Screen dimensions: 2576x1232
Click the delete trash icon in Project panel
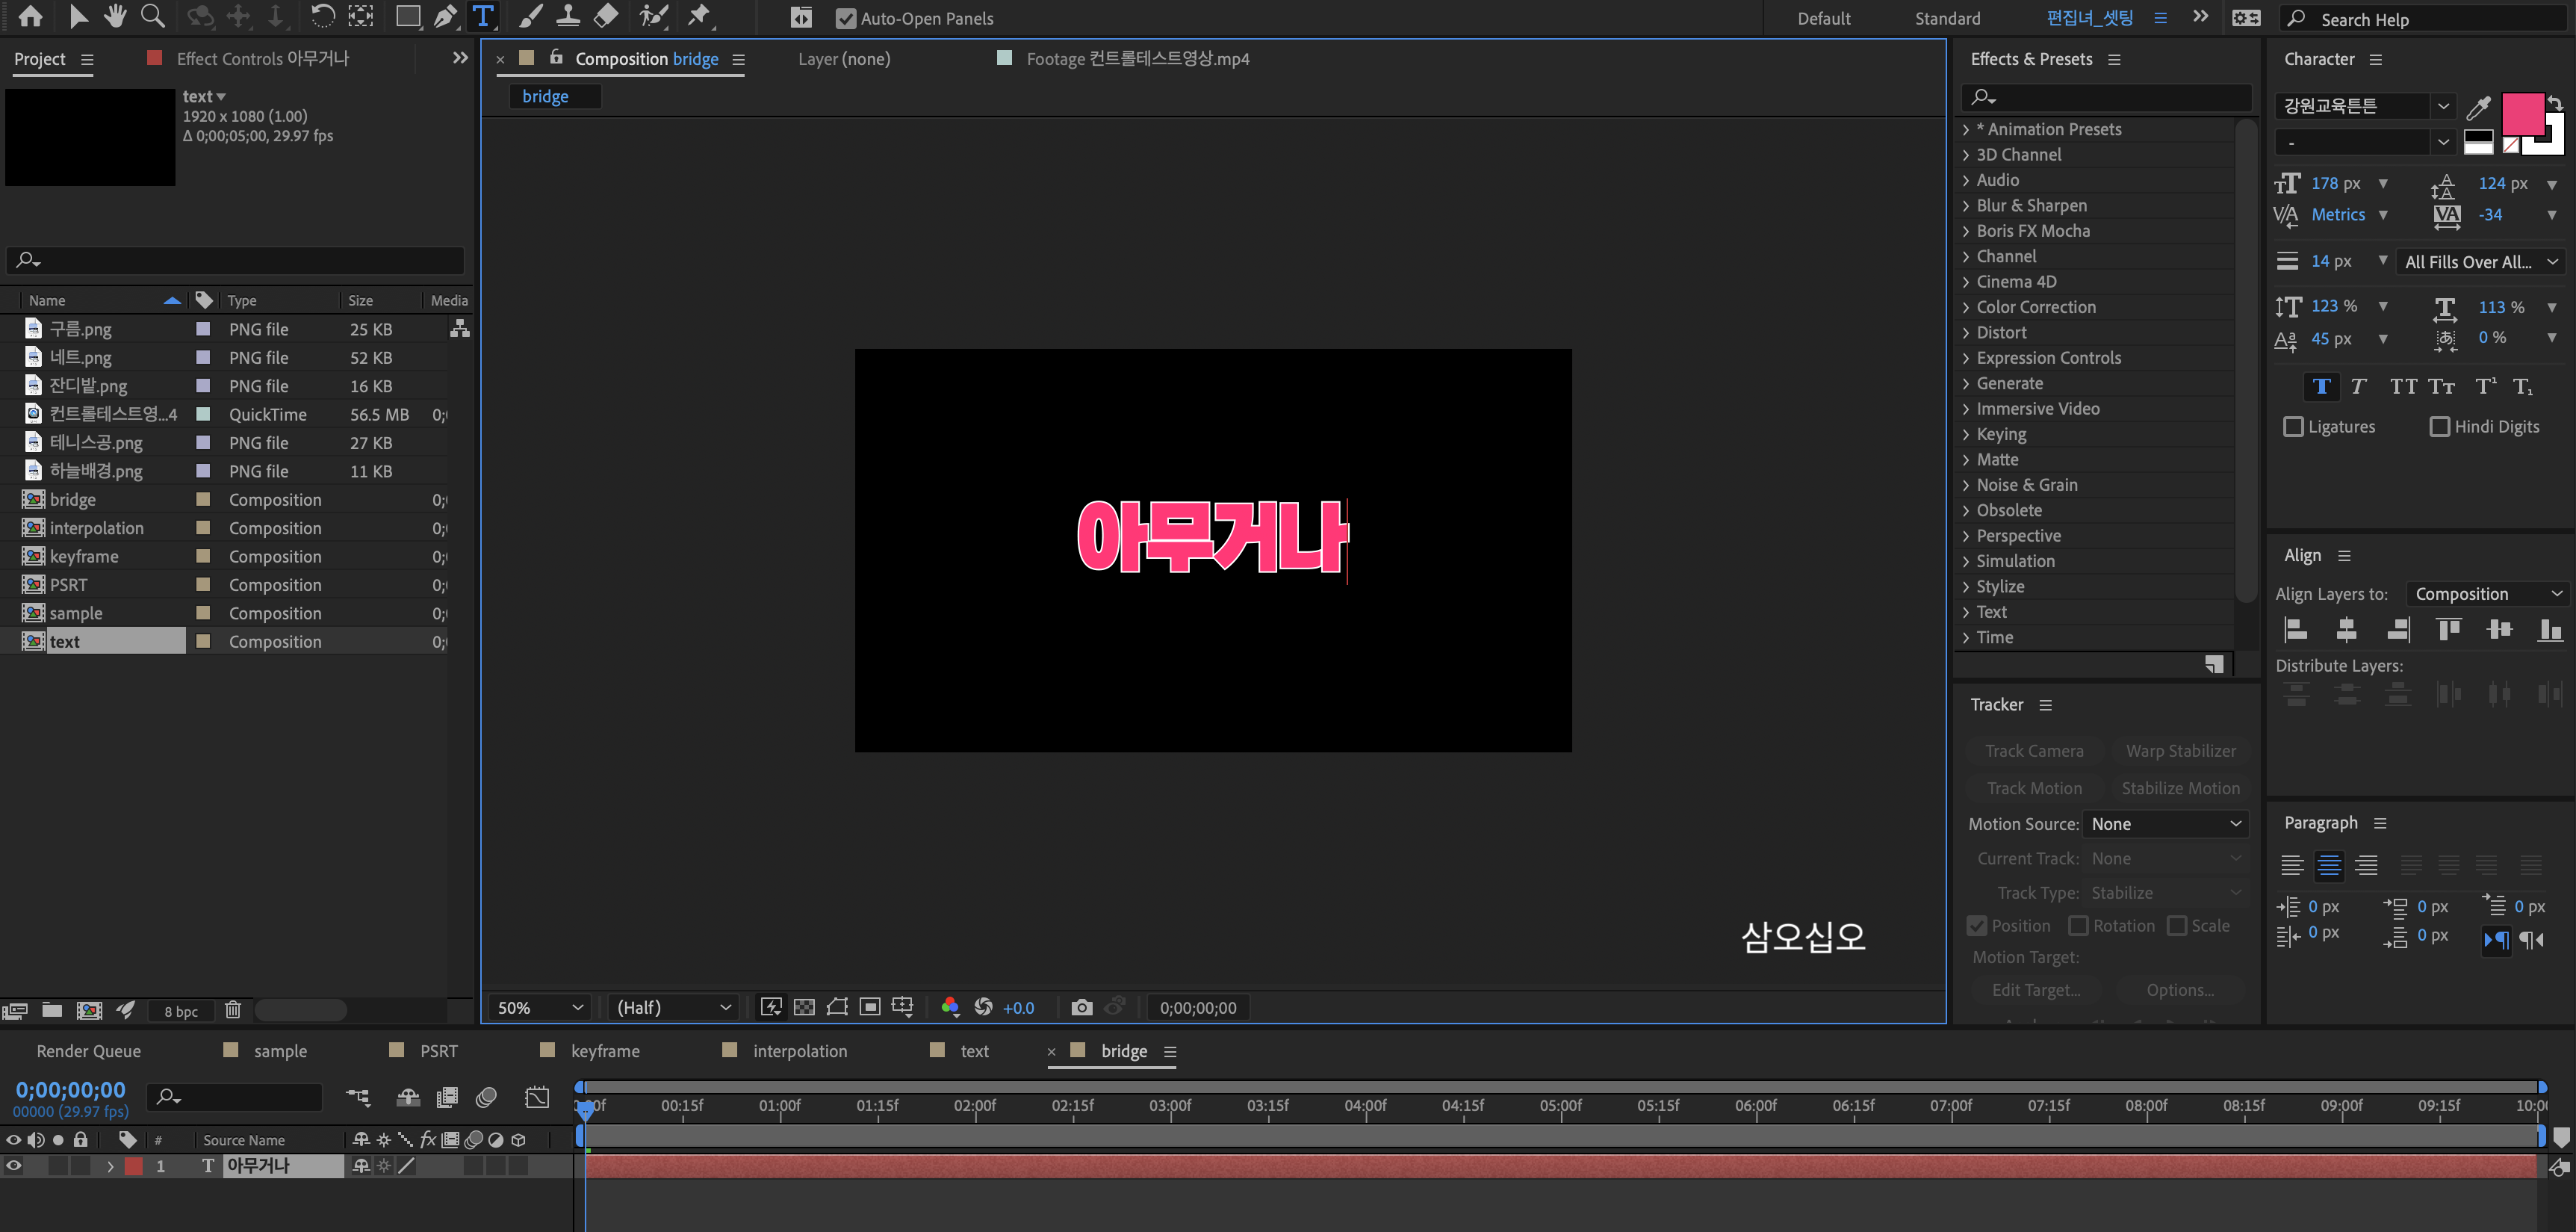tap(233, 1010)
